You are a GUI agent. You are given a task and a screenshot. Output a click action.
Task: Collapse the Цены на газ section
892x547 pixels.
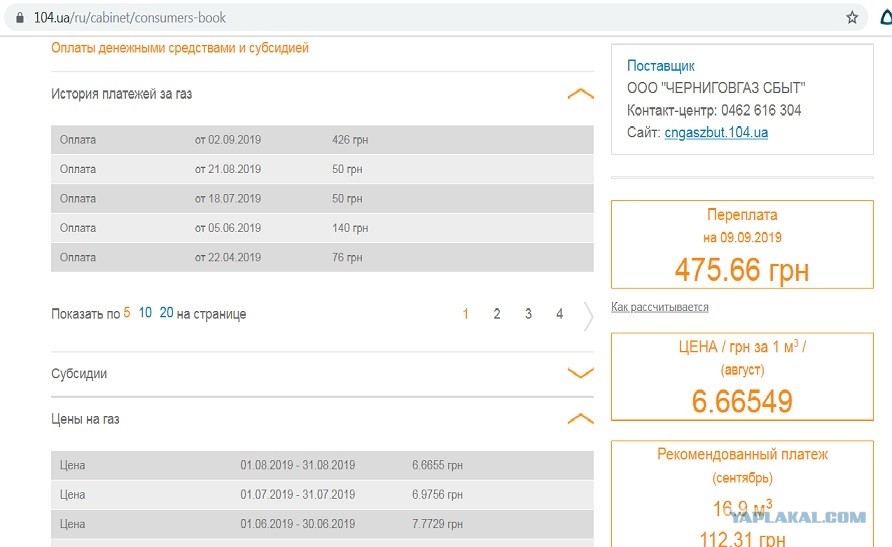[580, 419]
